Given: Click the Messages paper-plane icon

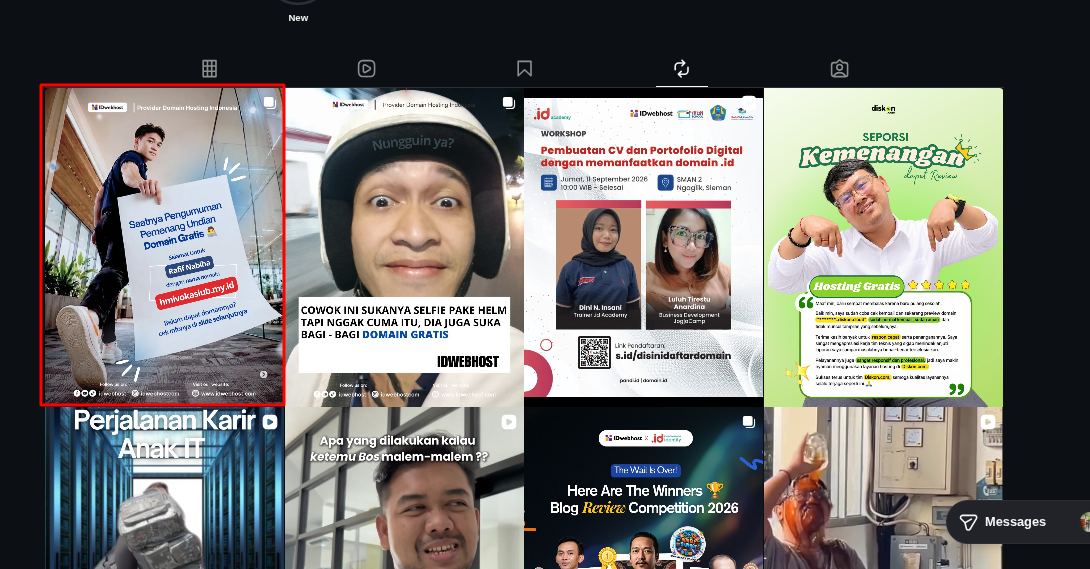Looking at the screenshot, I should (968, 522).
